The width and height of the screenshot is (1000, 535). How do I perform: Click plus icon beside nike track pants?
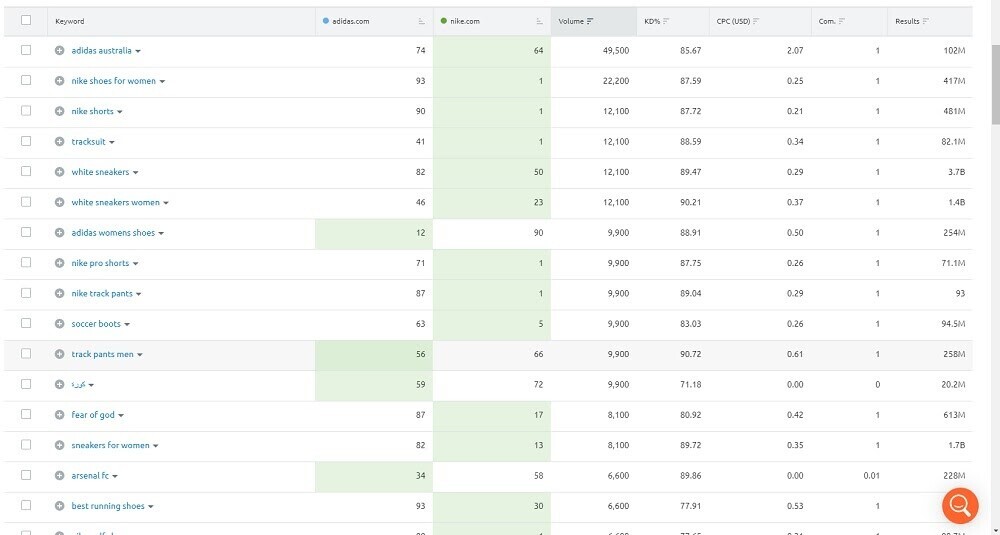click(x=59, y=293)
